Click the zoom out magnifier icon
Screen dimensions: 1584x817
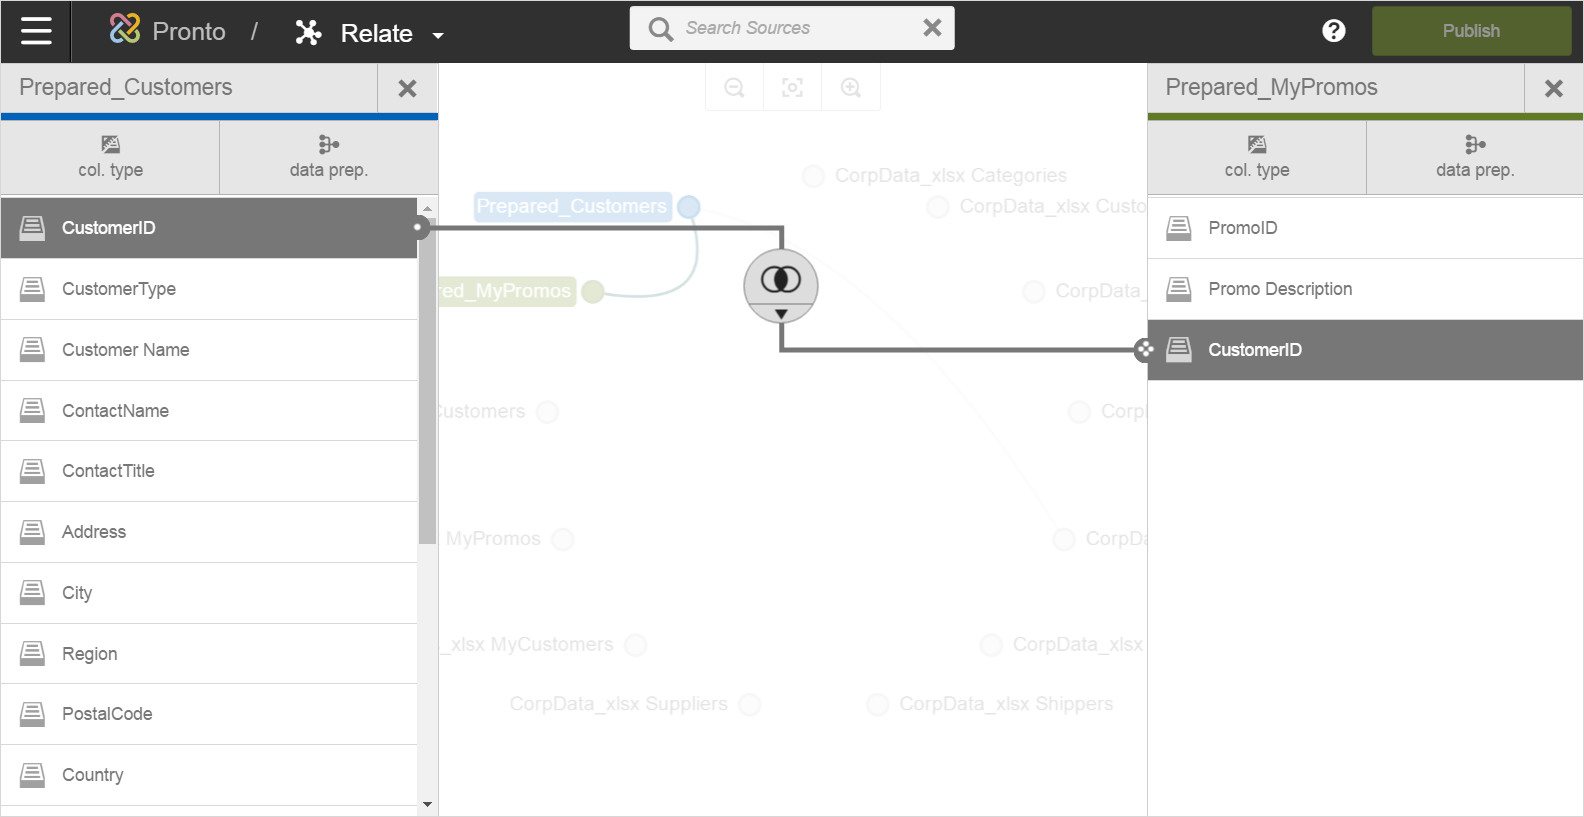pos(734,88)
